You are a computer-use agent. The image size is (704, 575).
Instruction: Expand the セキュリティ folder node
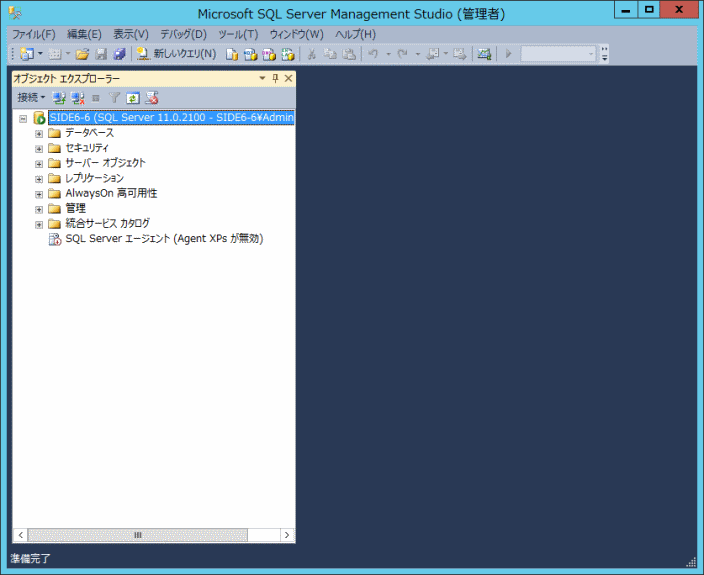point(39,148)
